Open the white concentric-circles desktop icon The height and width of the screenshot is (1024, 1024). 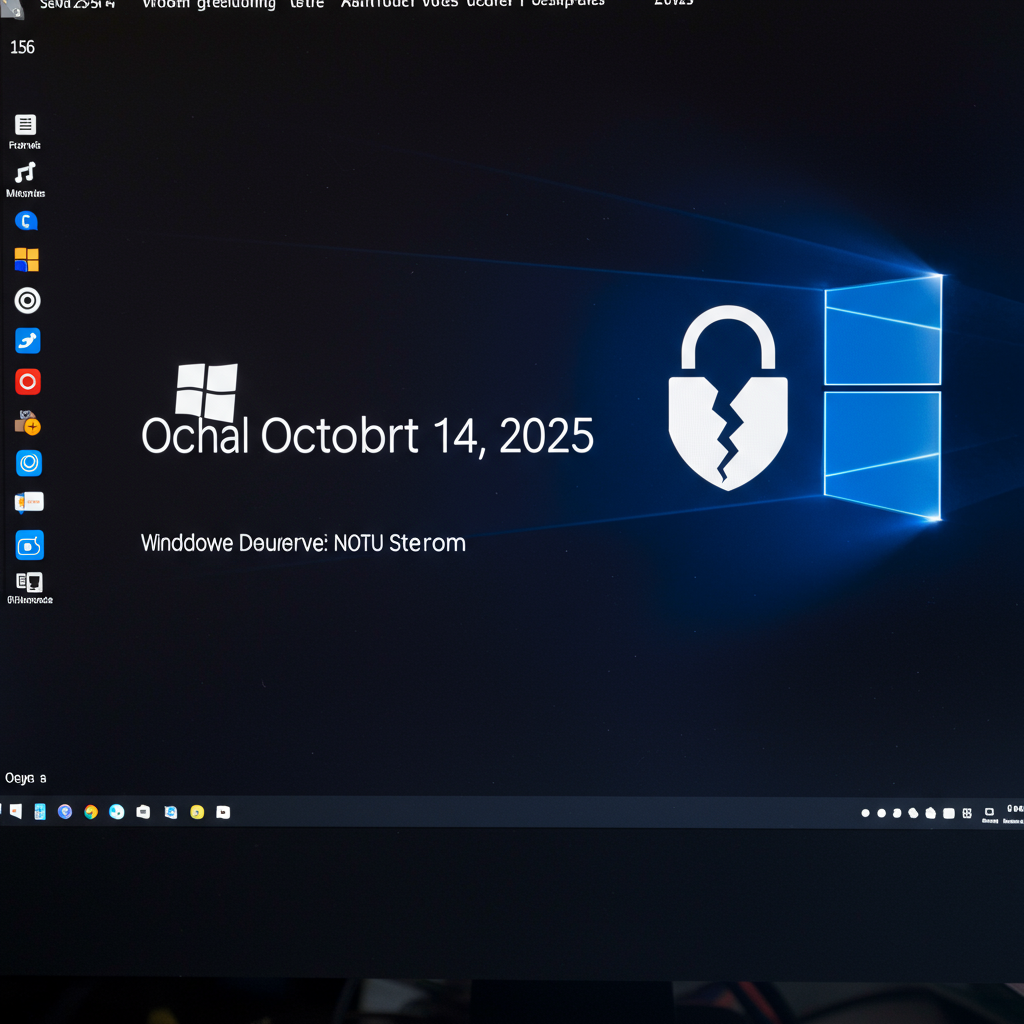27,300
